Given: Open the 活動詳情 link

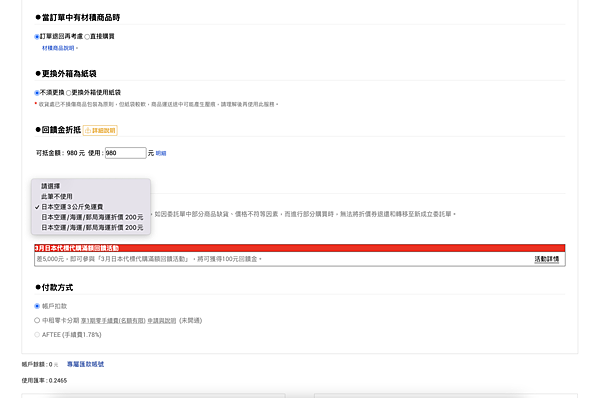Looking at the screenshot, I should (546, 259).
